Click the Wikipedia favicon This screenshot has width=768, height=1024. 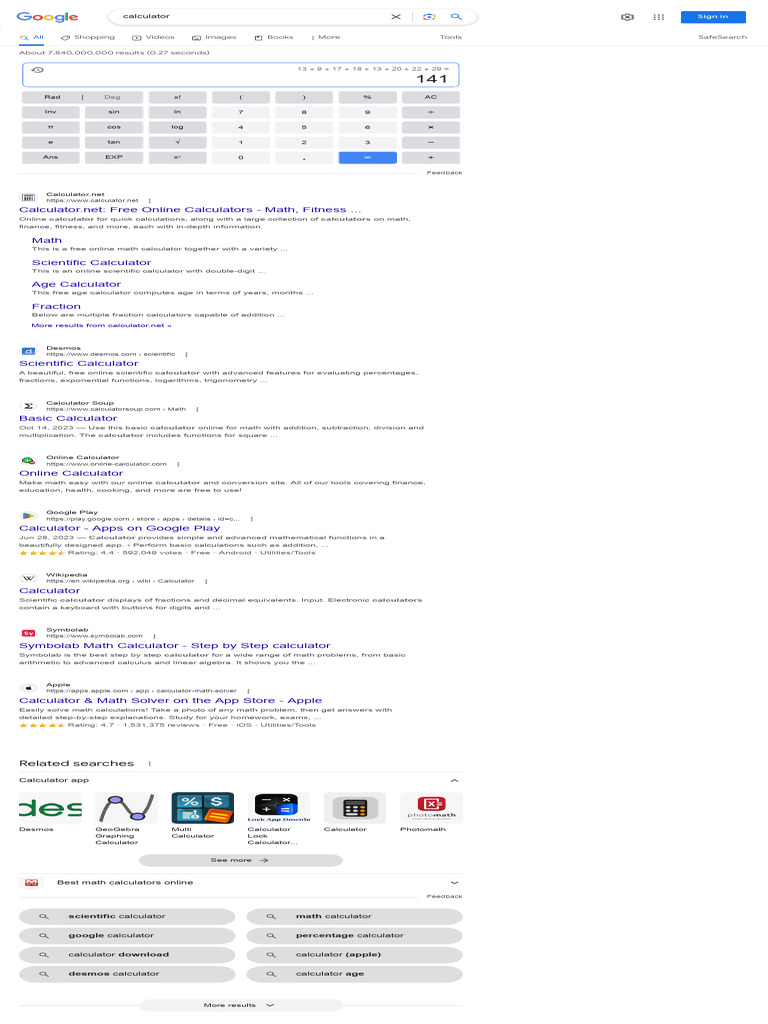coord(28,578)
